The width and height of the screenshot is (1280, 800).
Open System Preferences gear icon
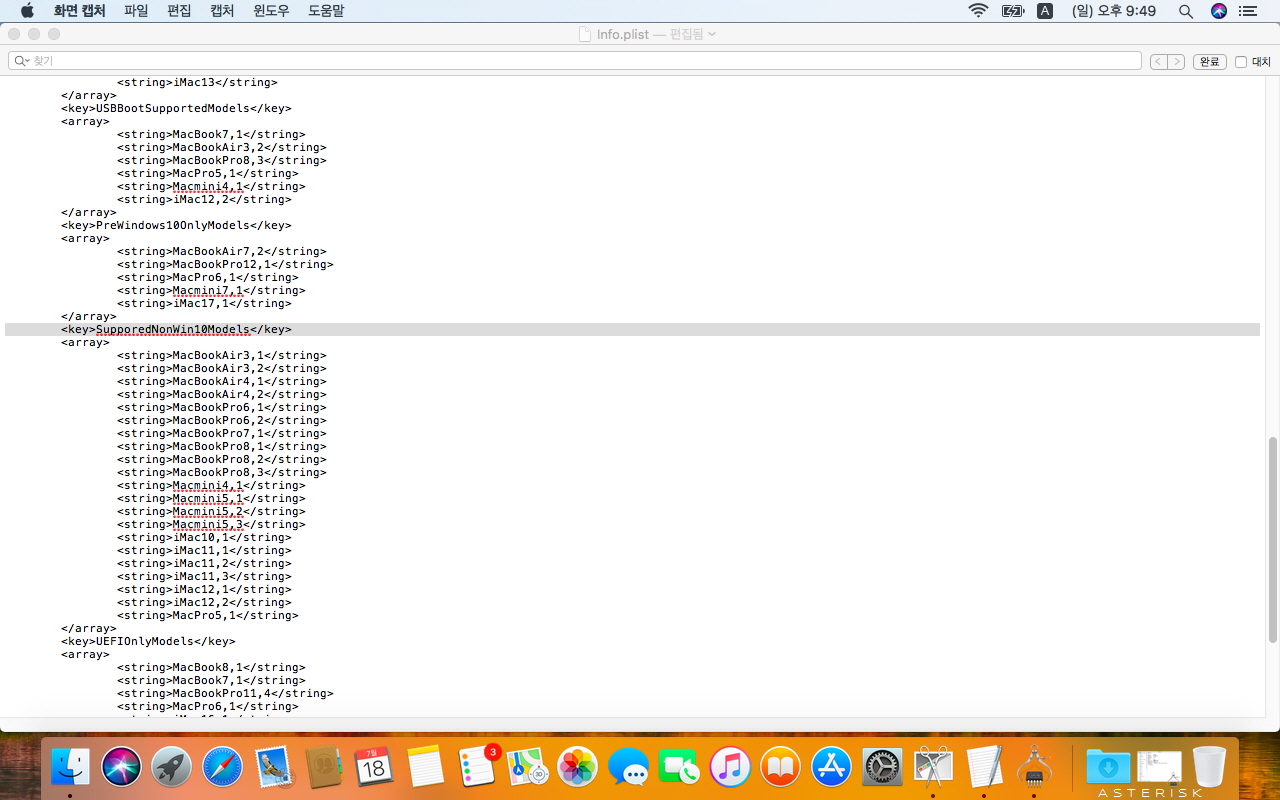(x=882, y=768)
